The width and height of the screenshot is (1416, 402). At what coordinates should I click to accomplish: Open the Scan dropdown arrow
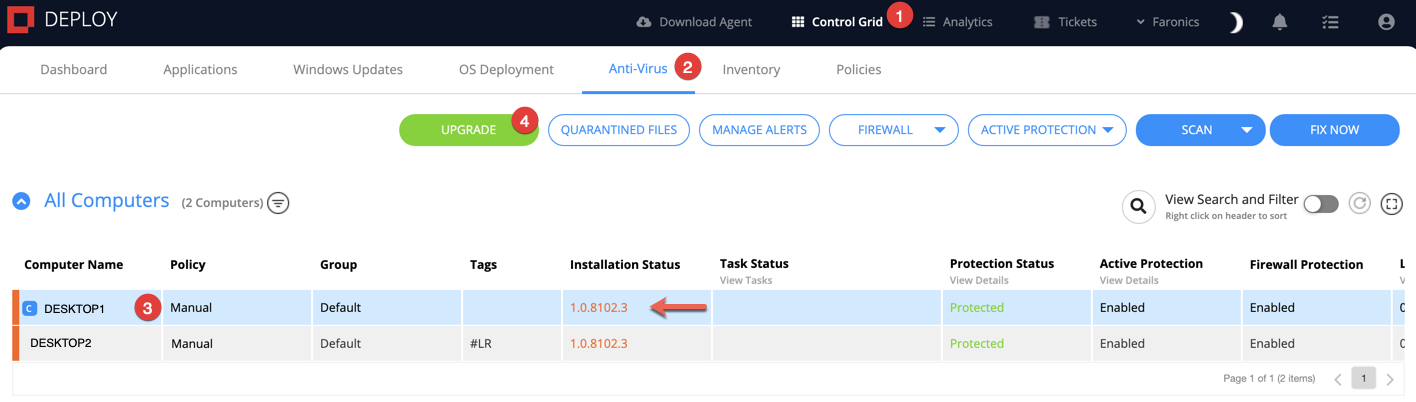[1247, 130]
